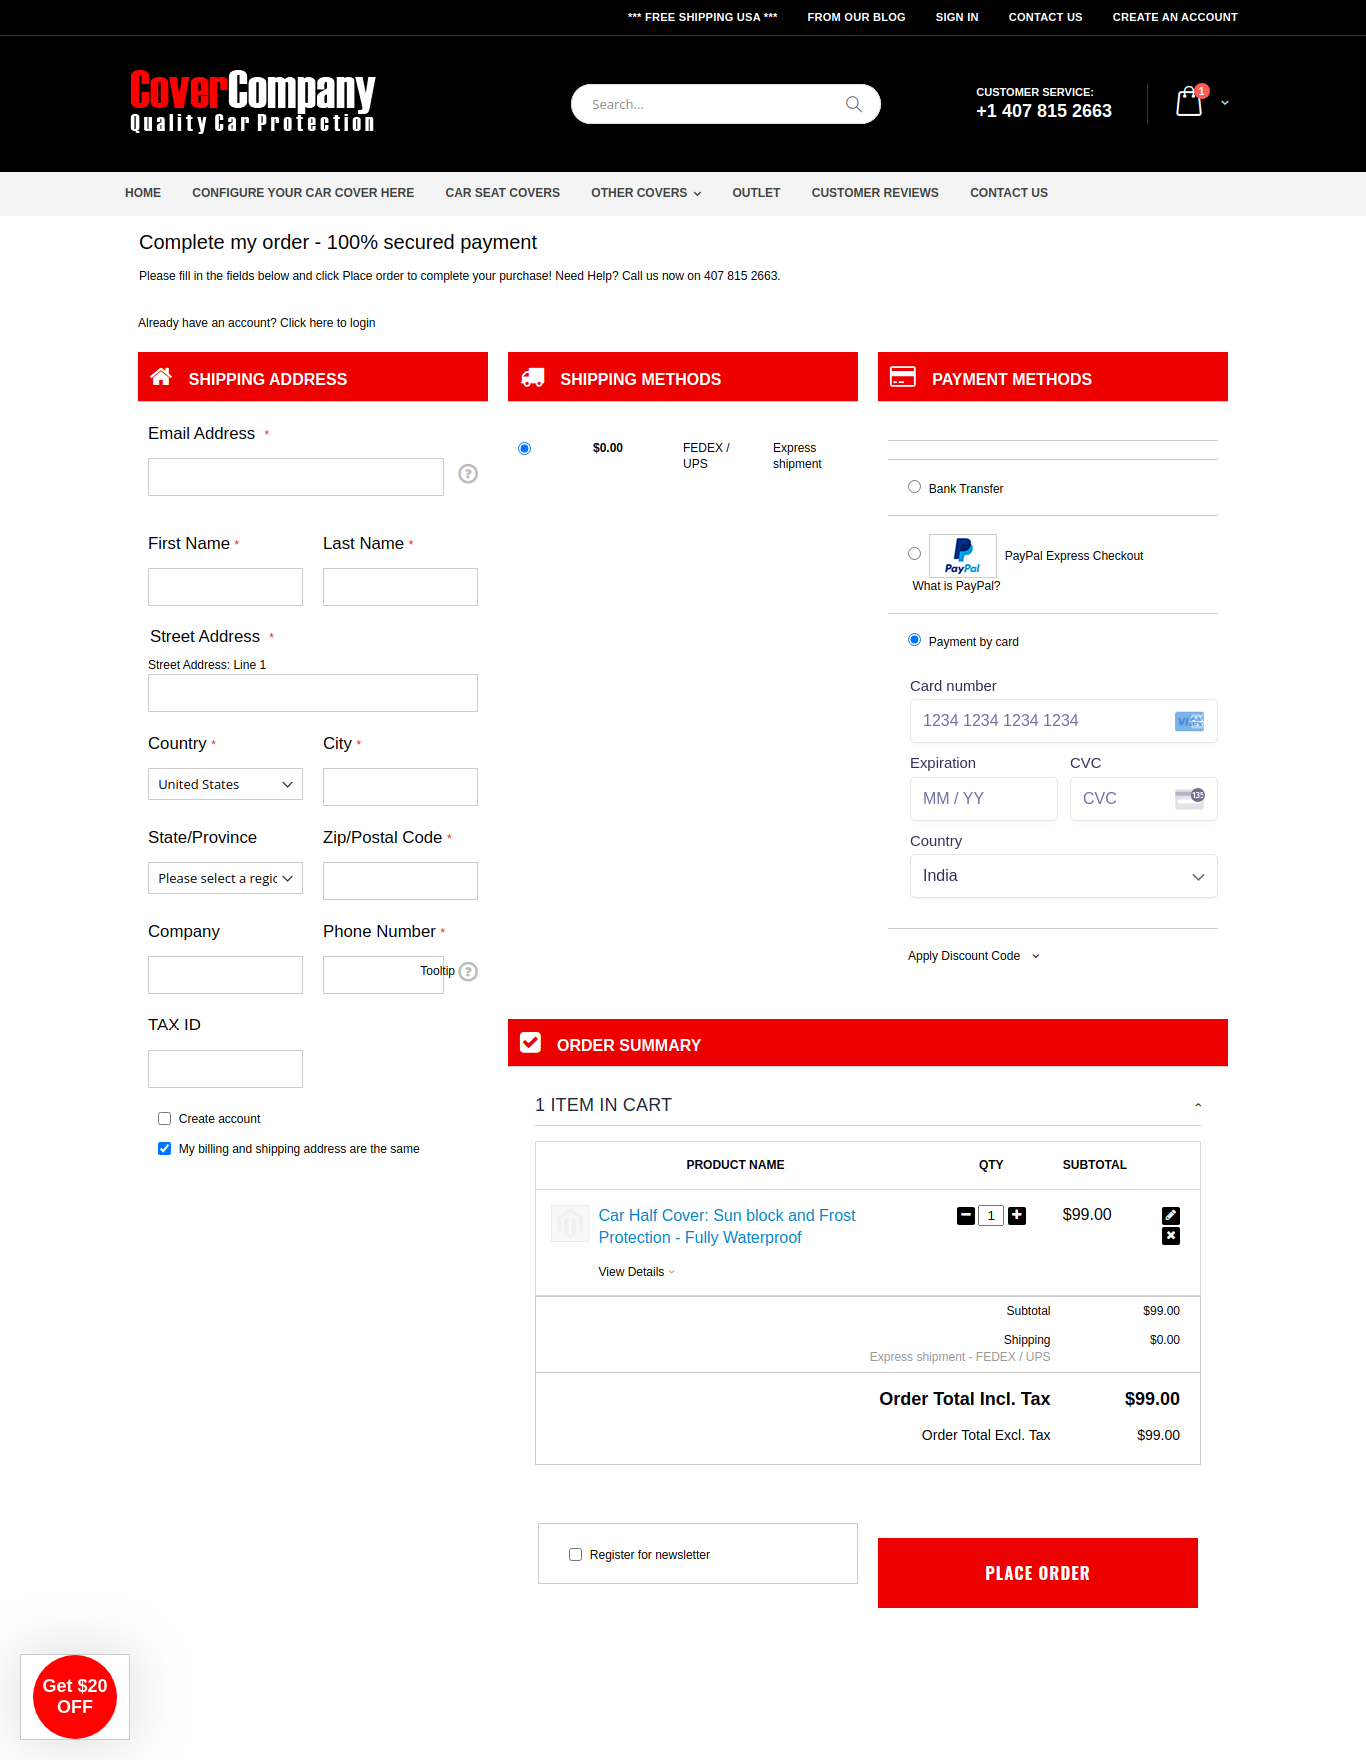Increase item quantity with plus icon

click(x=1017, y=1216)
